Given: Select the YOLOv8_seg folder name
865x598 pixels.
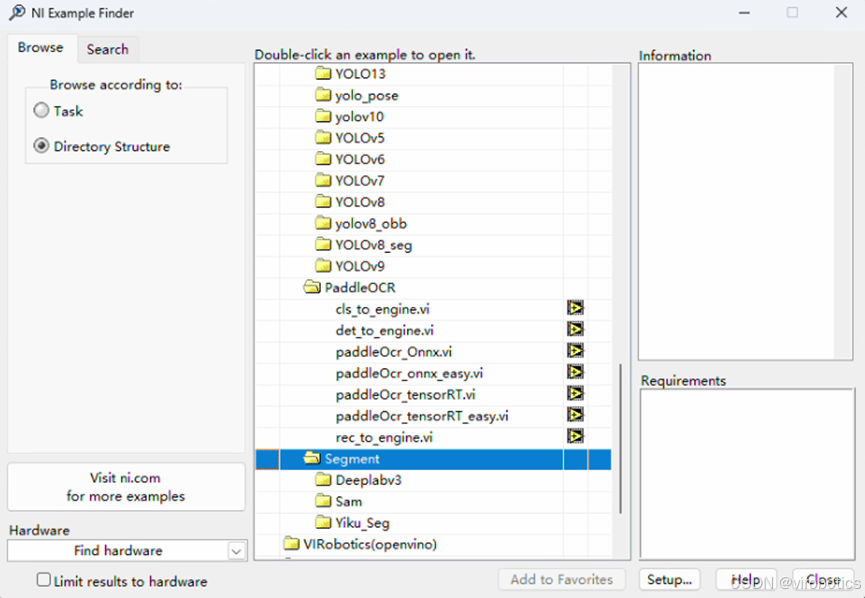Looking at the screenshot, I should [x=373, y=245].
